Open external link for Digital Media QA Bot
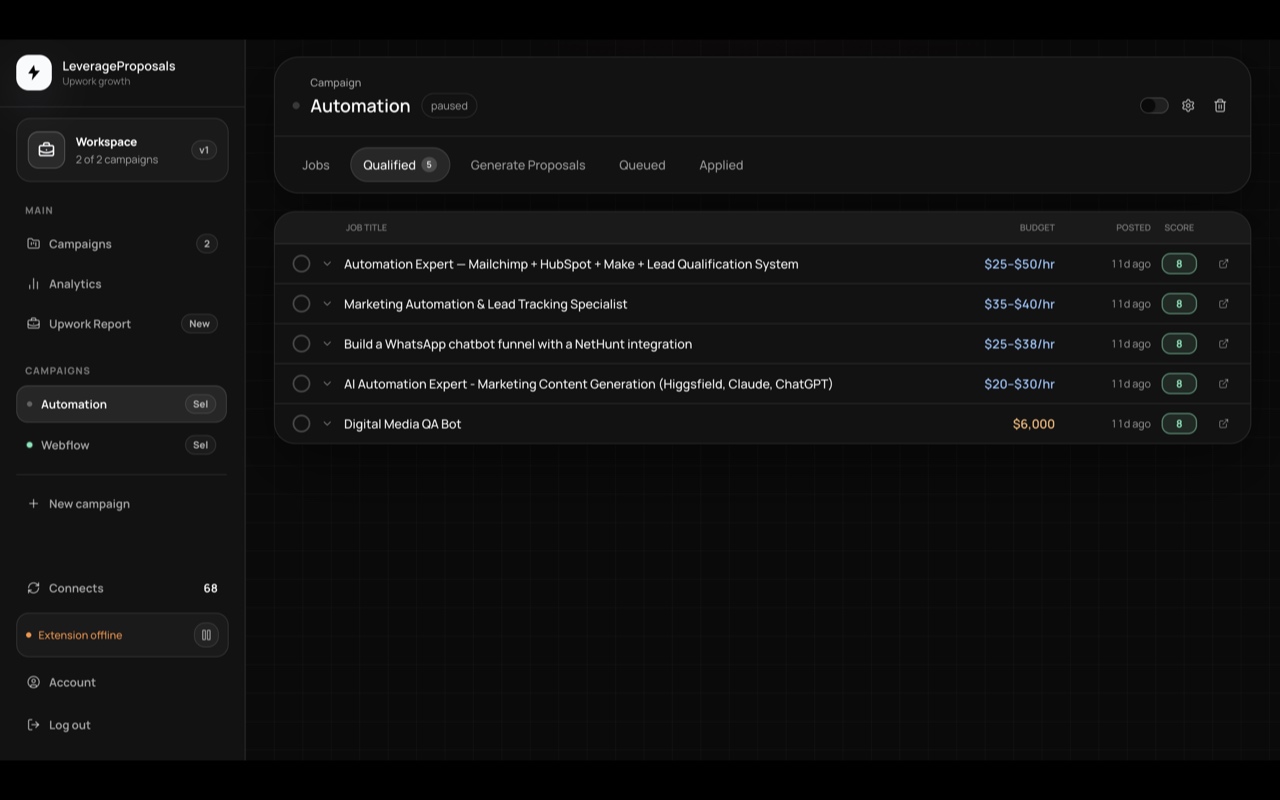The image size is (1280, 800). click(x=1223, y=423)
